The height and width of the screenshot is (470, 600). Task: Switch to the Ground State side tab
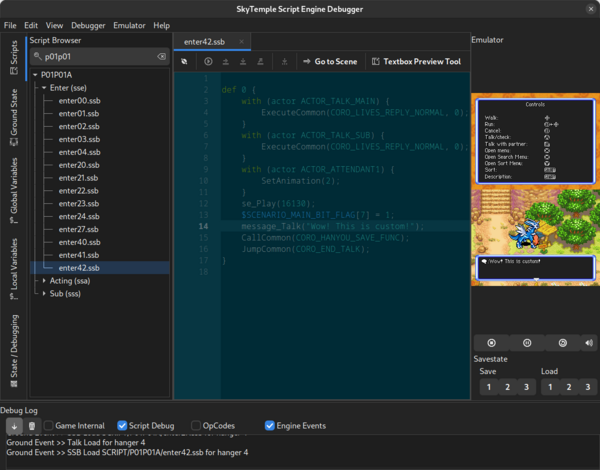[x=14, y=112]
